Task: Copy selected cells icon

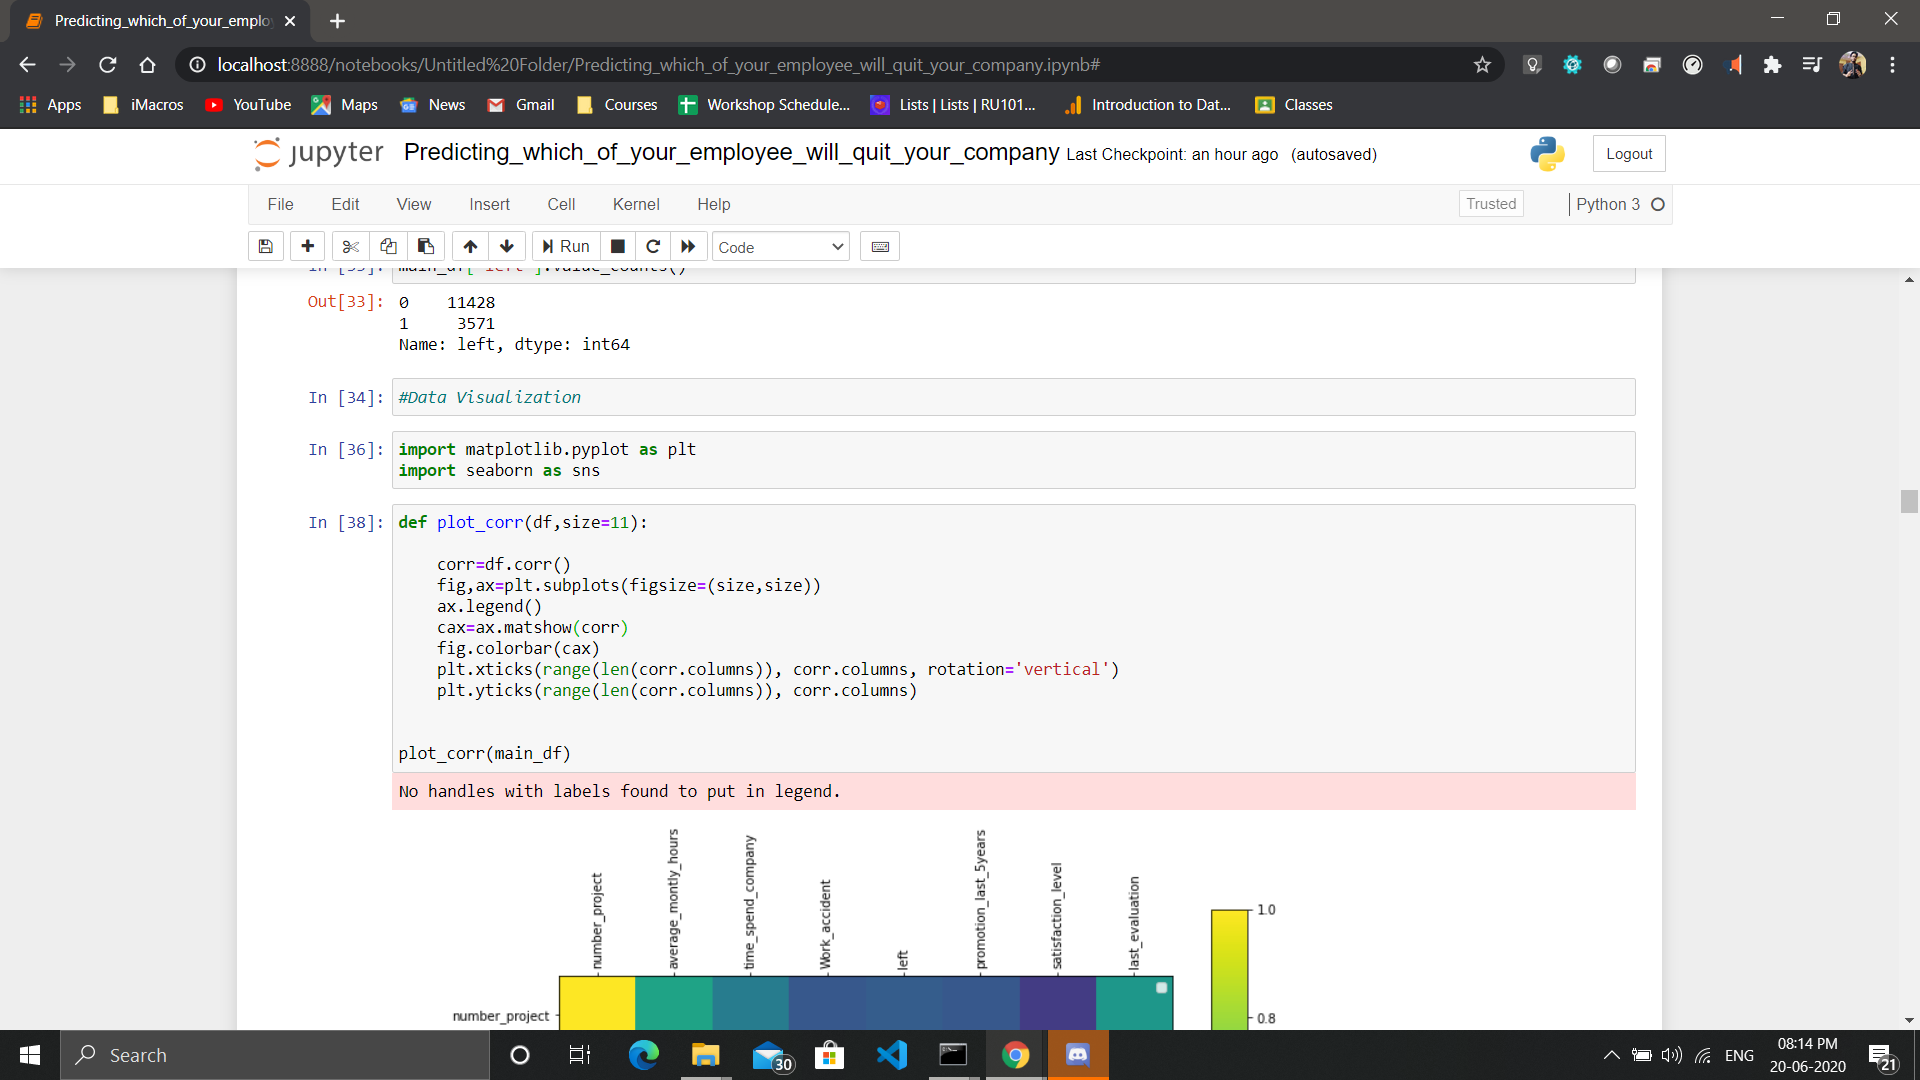Action: pos(388,246)
